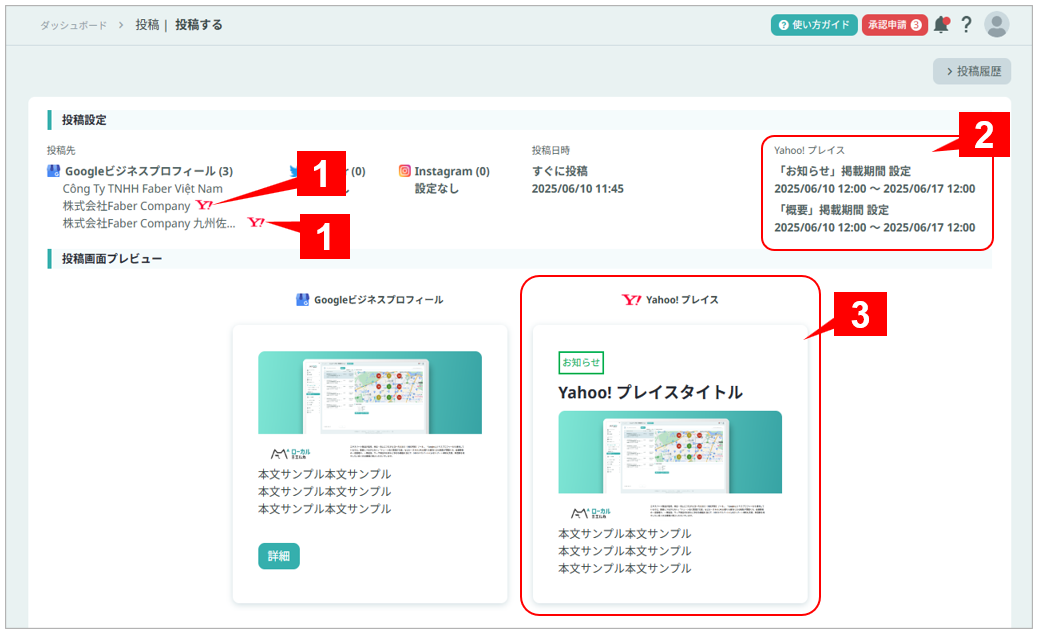
Task: Click the 投稿 breadcrumb item
Action: pyautogui.click(x=147, y=25)
